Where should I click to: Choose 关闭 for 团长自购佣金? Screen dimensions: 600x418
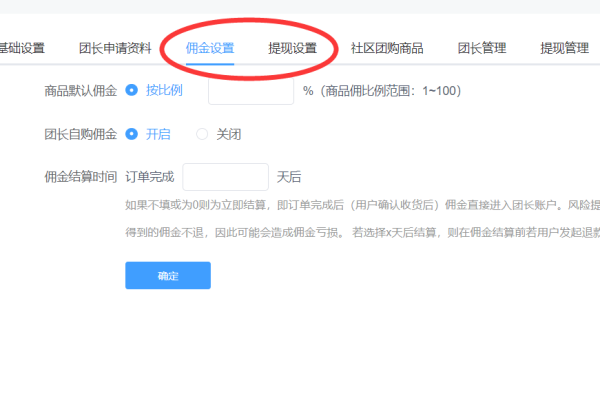202,134
